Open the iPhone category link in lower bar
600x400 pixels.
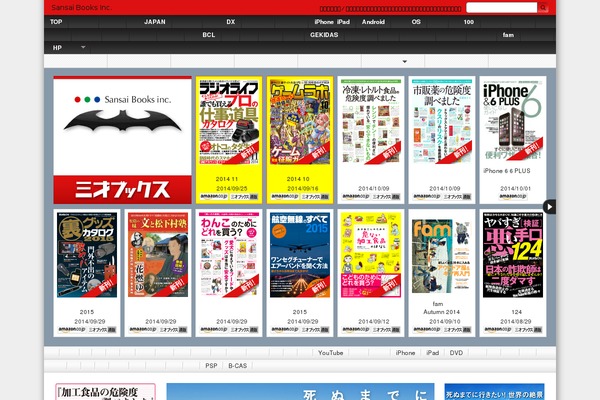pyautogui.click(x=405, y=353)
